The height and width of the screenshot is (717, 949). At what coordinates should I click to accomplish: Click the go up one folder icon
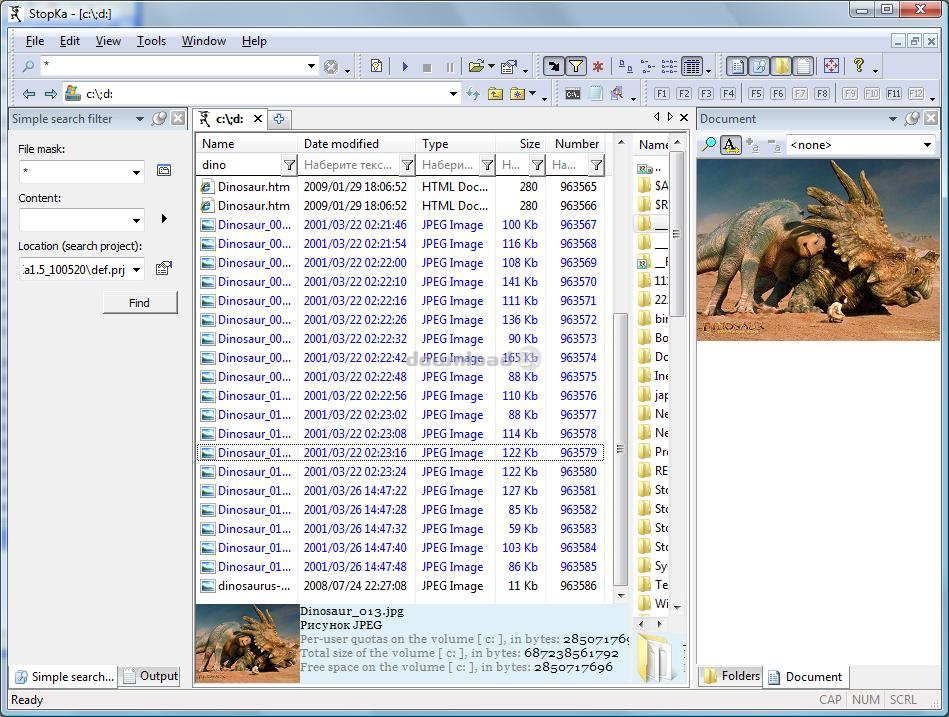click(496, 94)
